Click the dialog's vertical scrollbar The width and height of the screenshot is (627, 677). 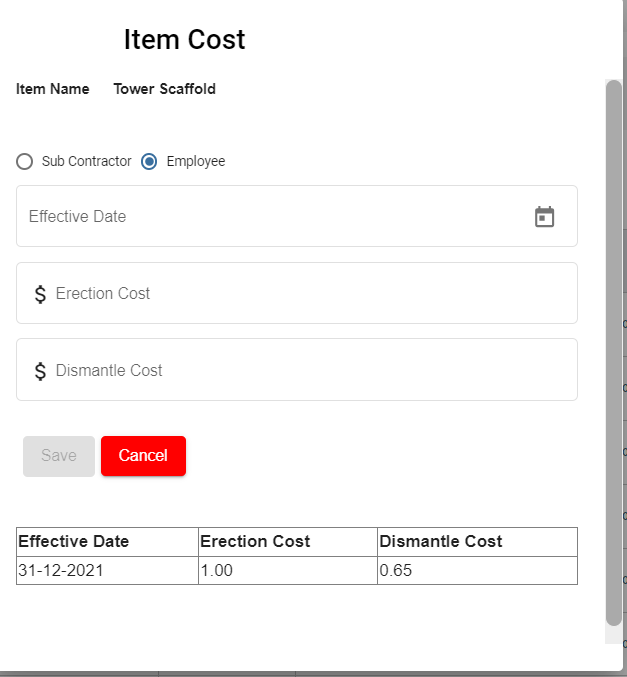[613, 350]
